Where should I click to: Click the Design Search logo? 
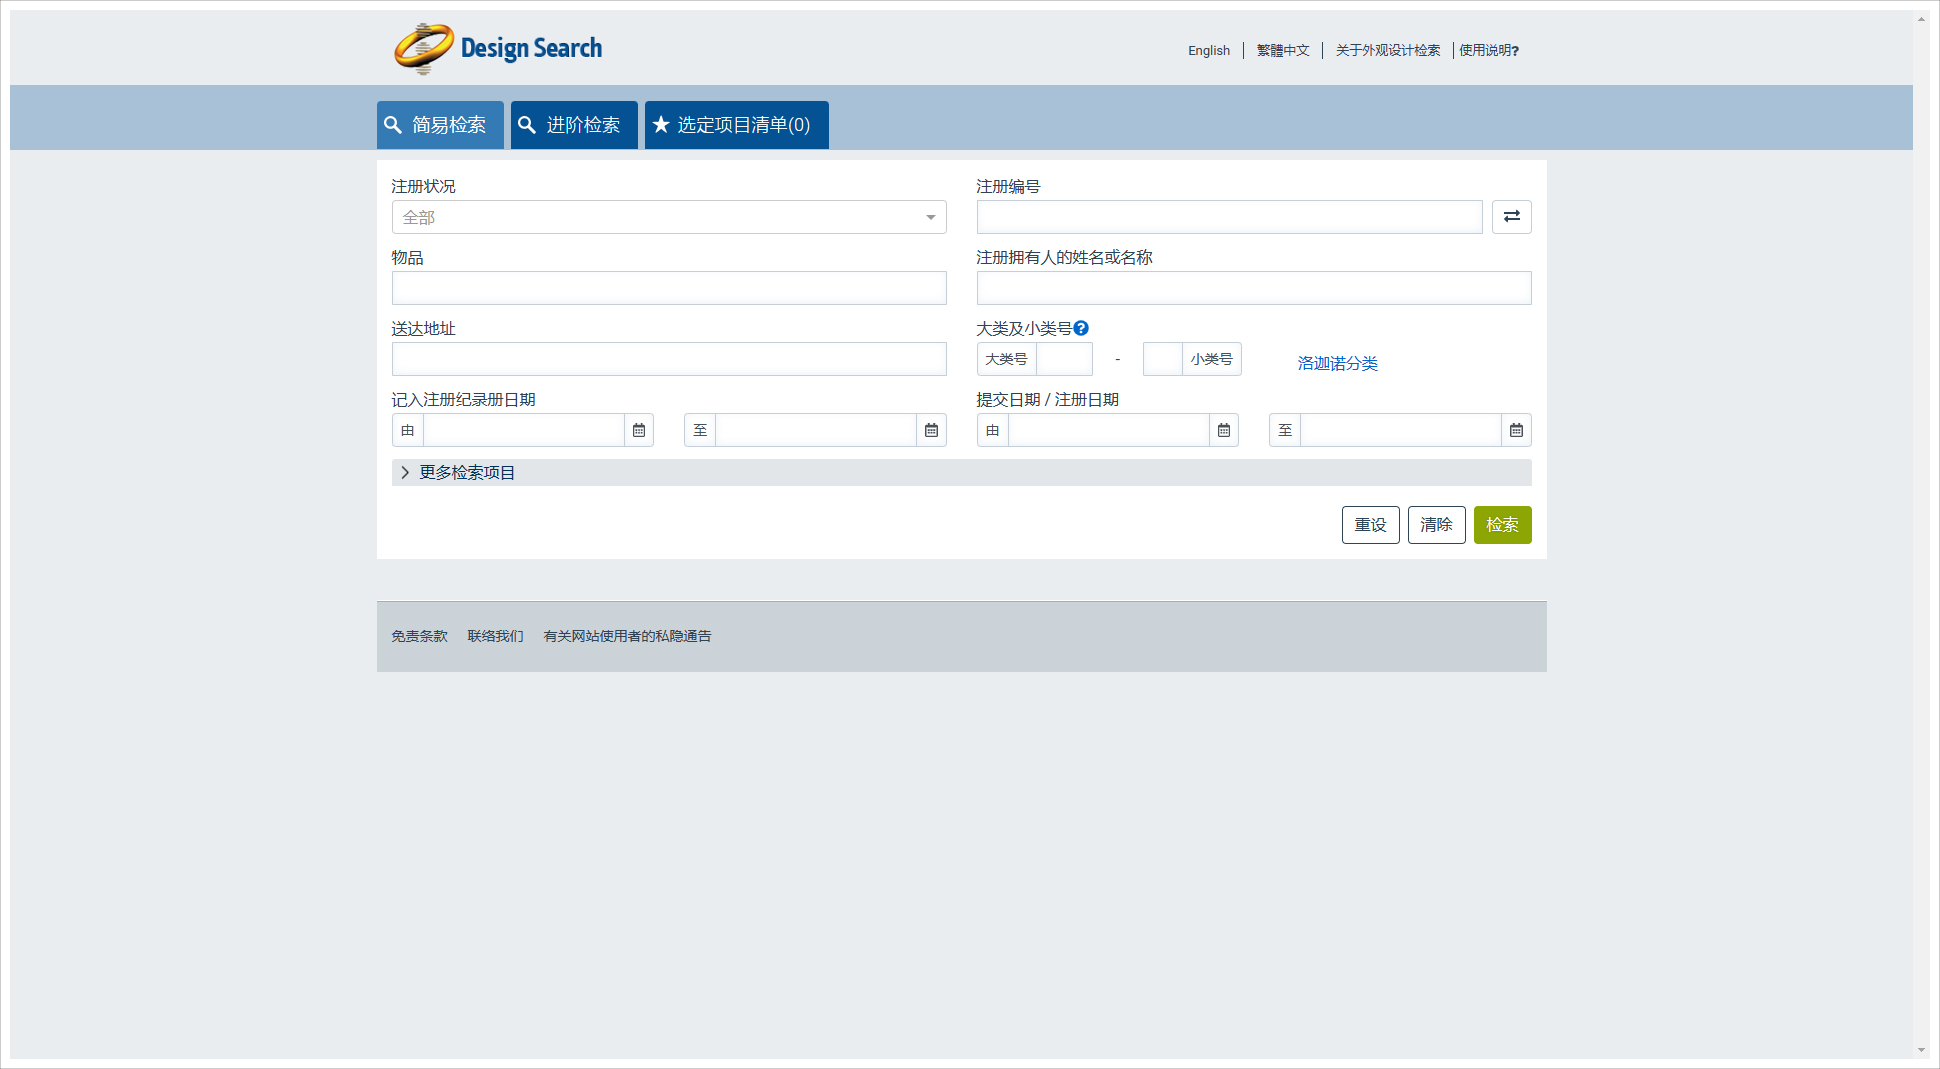click(498, 48)
